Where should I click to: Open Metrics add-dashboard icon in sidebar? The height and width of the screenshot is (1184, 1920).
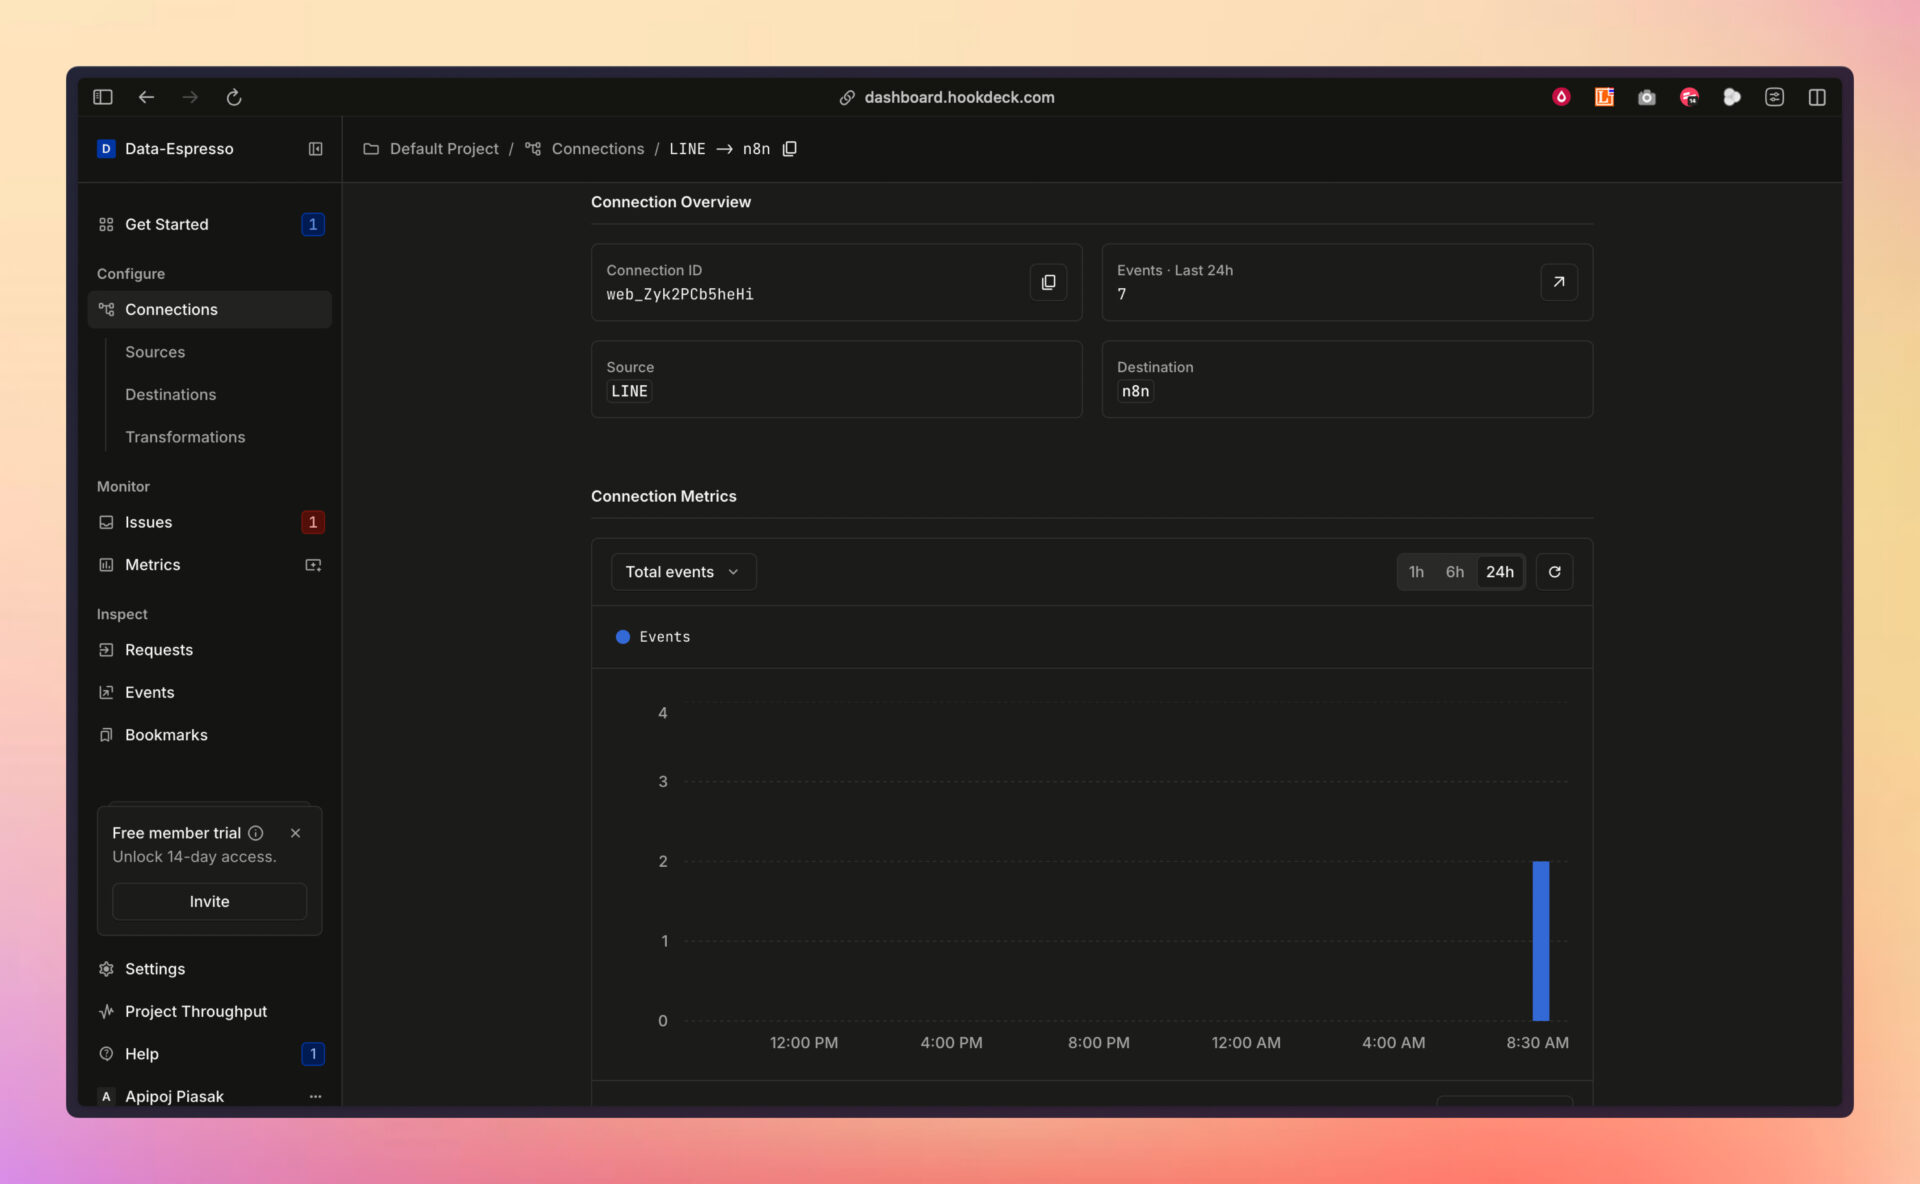313,565
